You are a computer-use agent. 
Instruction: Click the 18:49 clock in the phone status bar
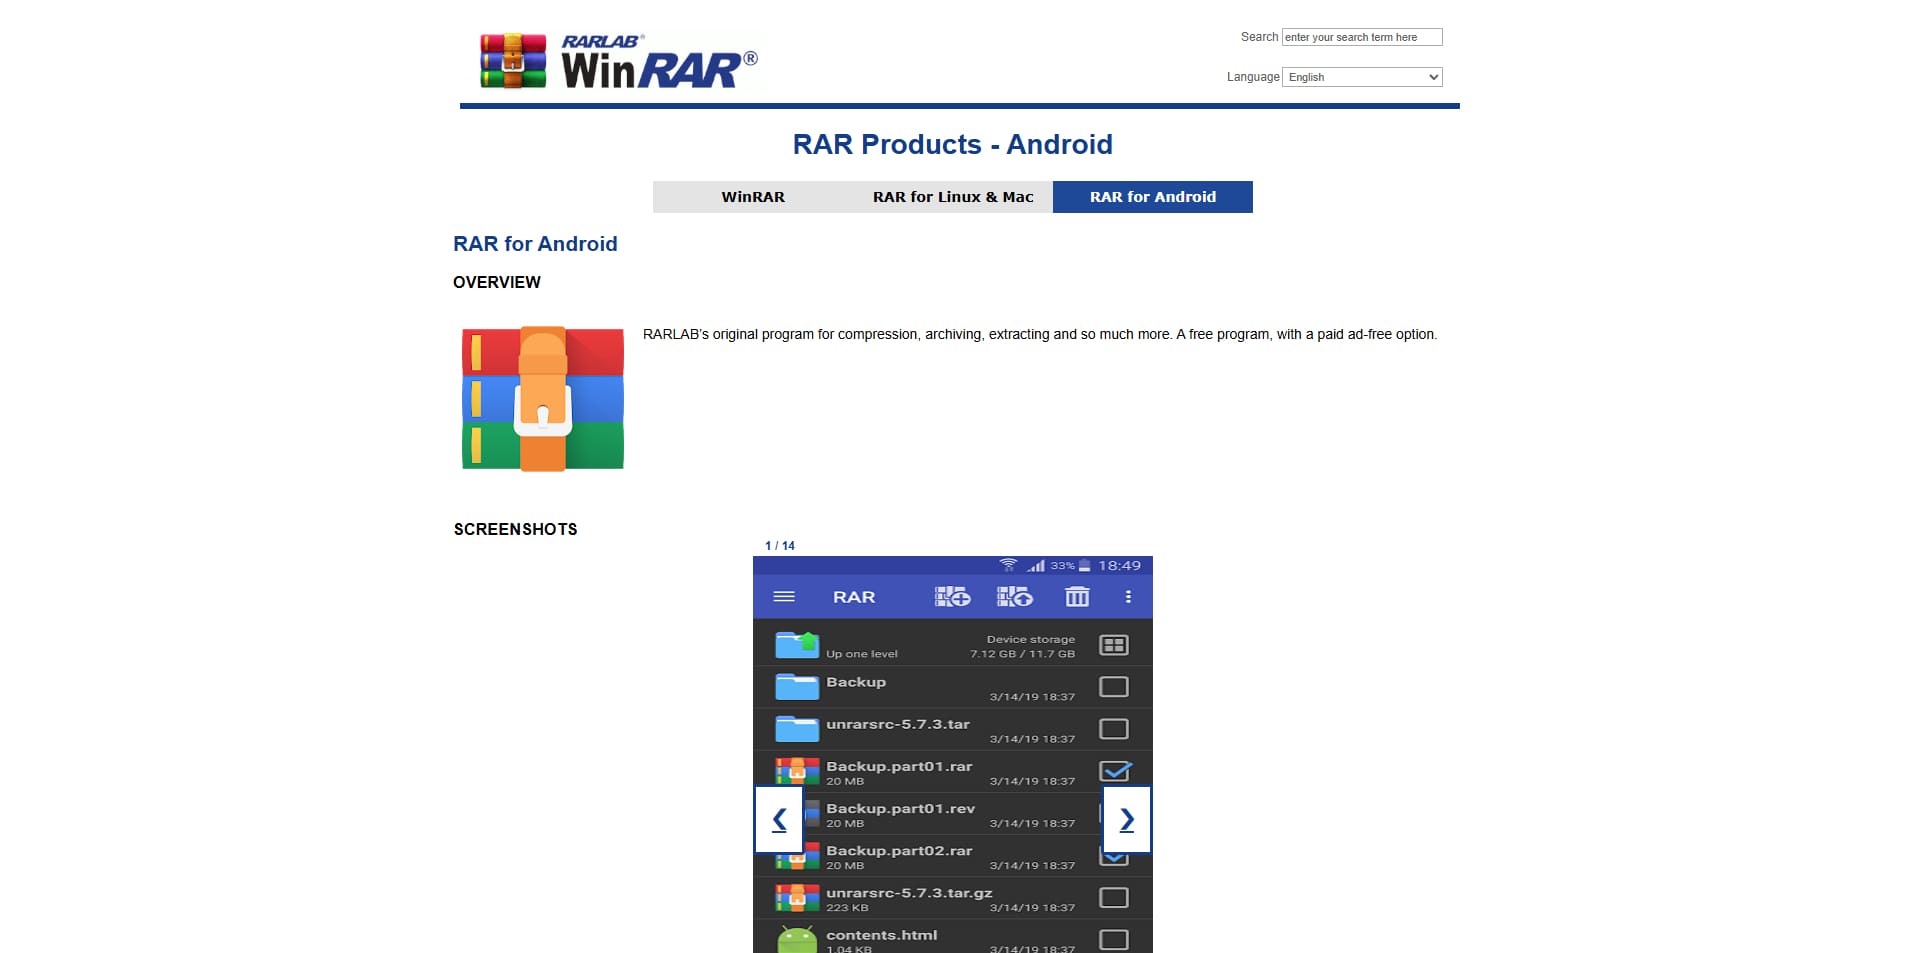1119,565
